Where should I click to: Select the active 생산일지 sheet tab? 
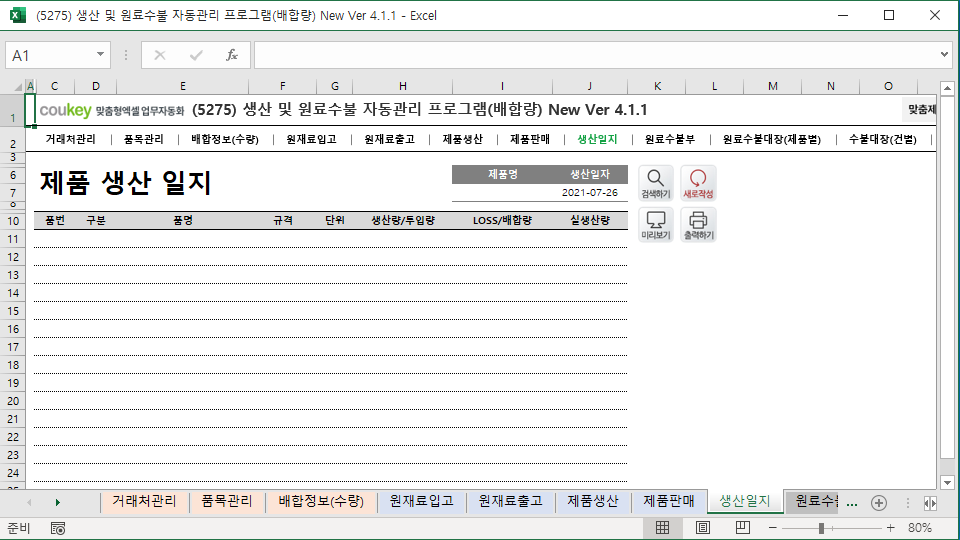click(744, 501)
